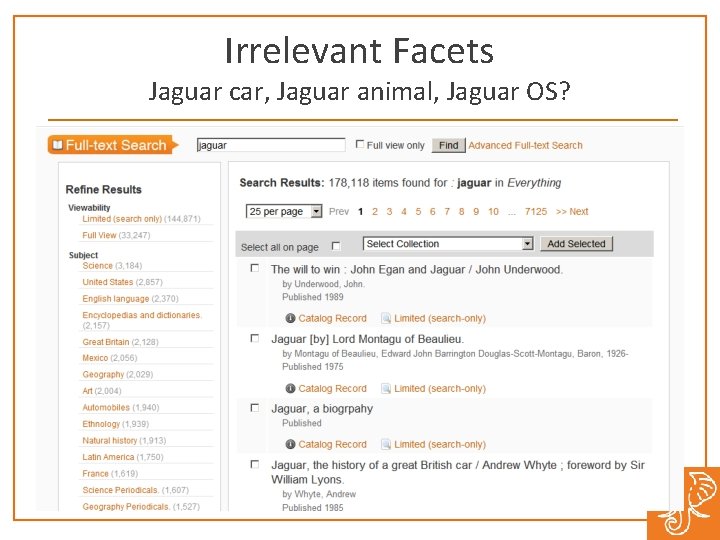Go to results page 2

click(375, 212)
